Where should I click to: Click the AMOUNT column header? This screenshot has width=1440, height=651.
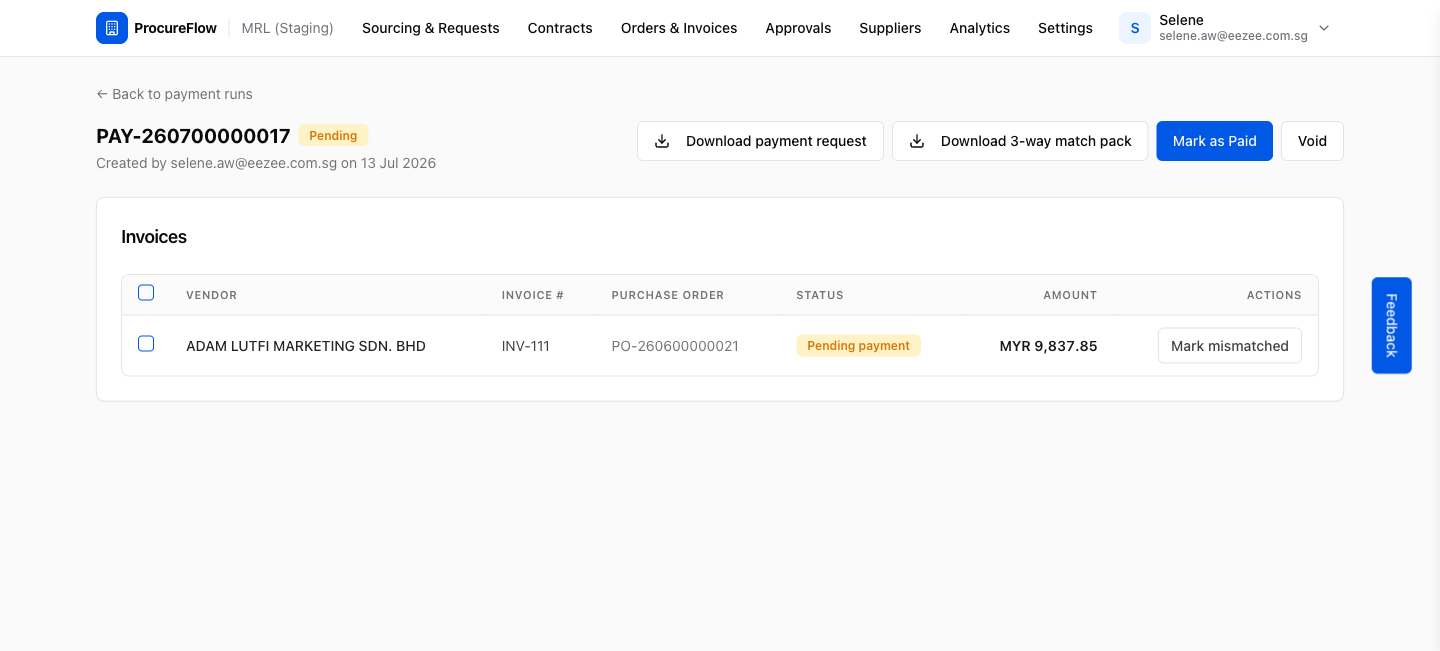click(1070, 295)
